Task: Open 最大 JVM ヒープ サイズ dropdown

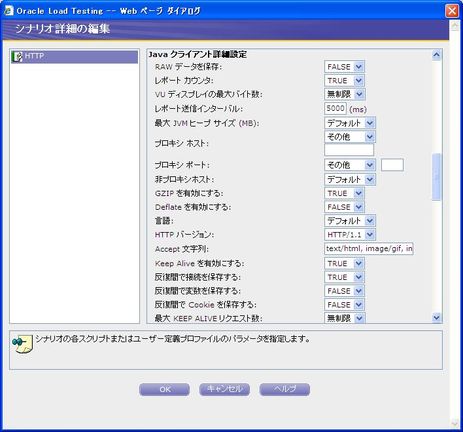Action: 350,123
